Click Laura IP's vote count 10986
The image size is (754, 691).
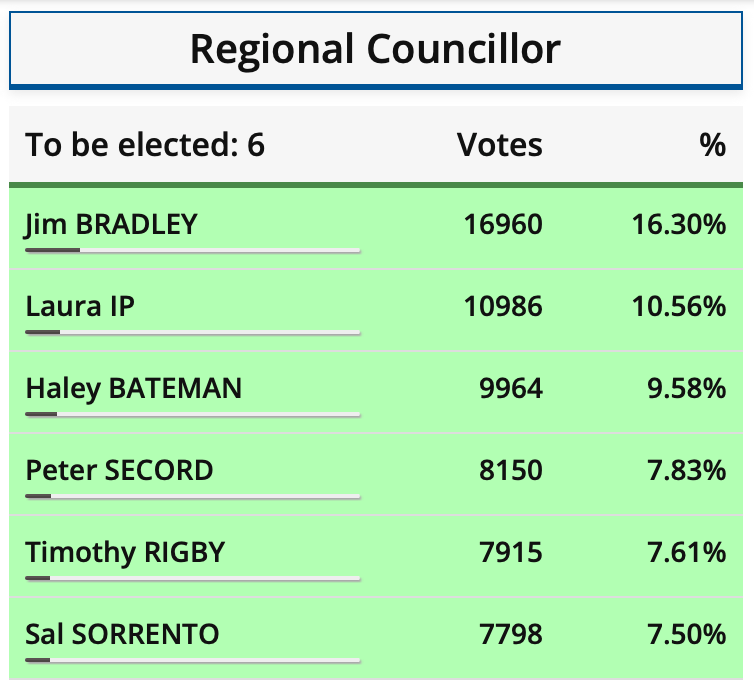(x=503, y=306)
